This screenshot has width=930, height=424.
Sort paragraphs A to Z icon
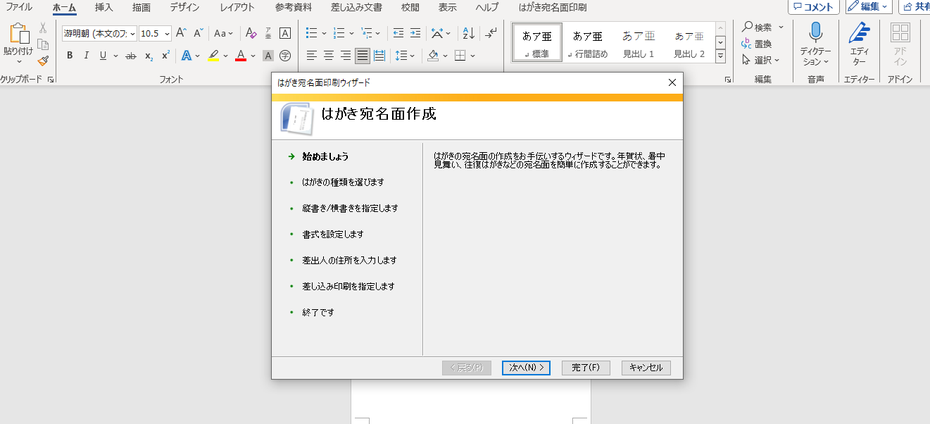(x=469, y=33)
